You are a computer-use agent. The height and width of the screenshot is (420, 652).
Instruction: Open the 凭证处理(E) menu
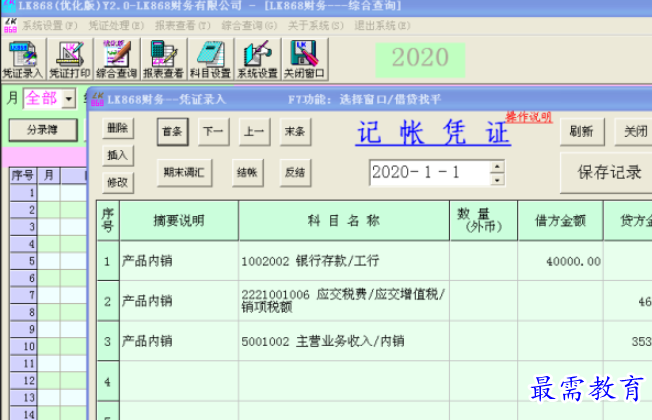[x=116, y=26]
